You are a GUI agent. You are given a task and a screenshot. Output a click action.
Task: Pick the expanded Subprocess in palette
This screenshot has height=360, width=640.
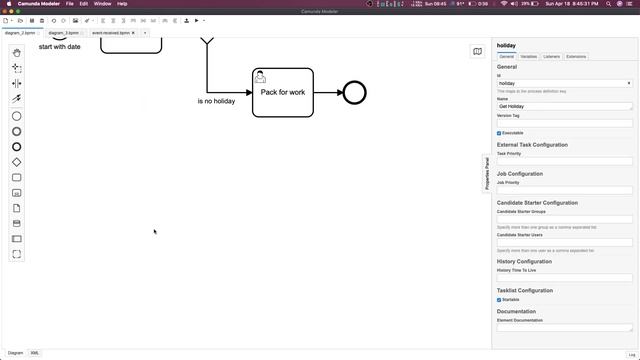click(17, 193)
